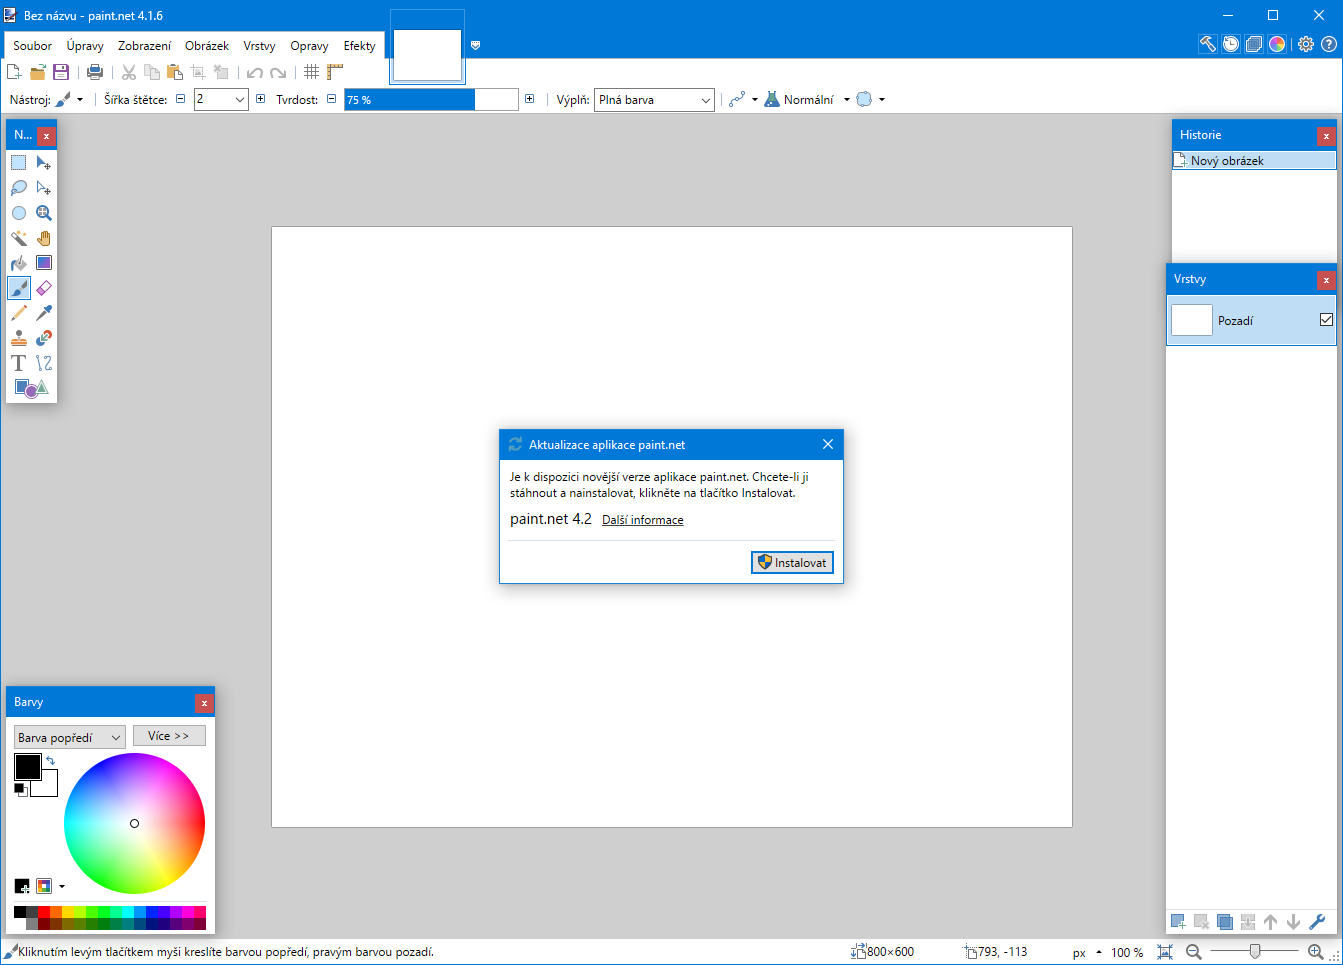Click the Tvrdost hardness slider bar
Viewport: 1343px width, 965px height.
(x=431, y=99)
